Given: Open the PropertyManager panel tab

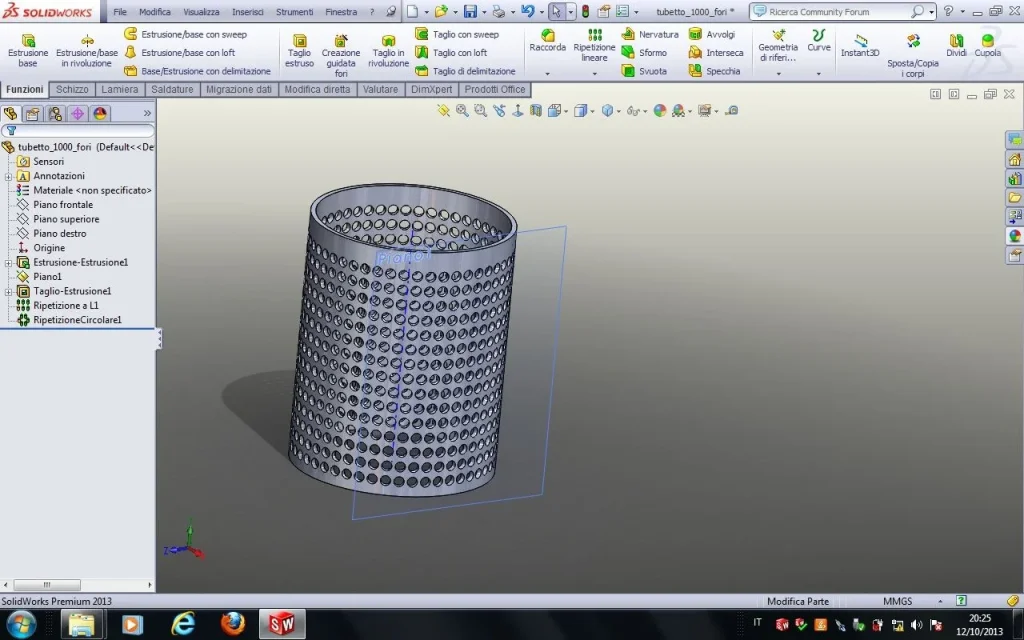Looking at the screenshot, I should (33, 114).
